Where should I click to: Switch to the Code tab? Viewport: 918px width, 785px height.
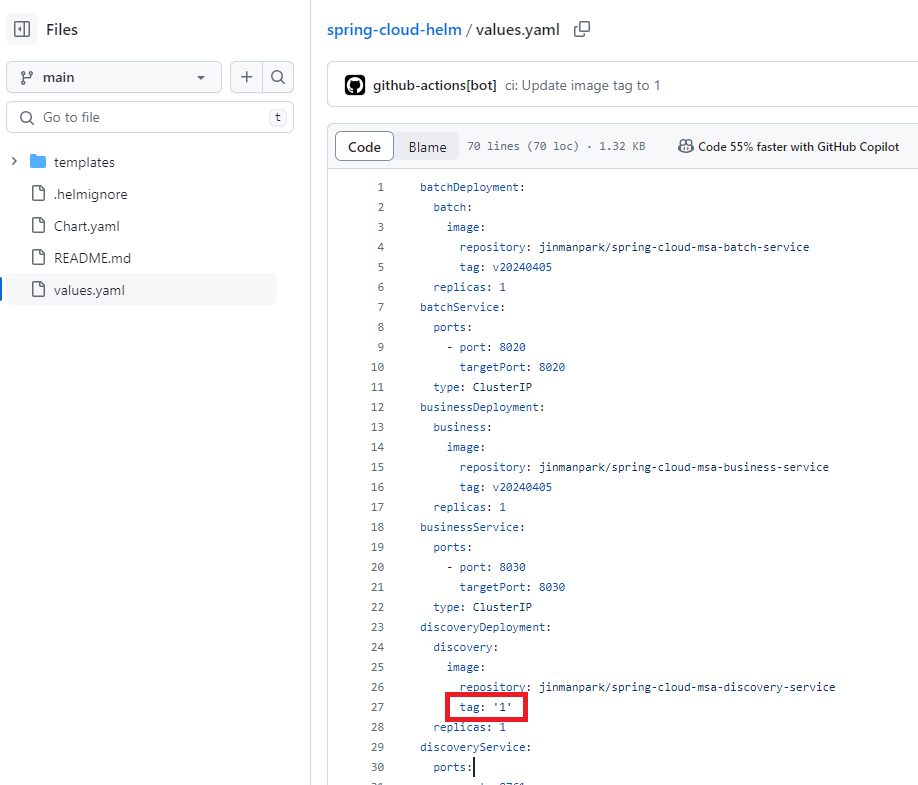tap(364, 147)
